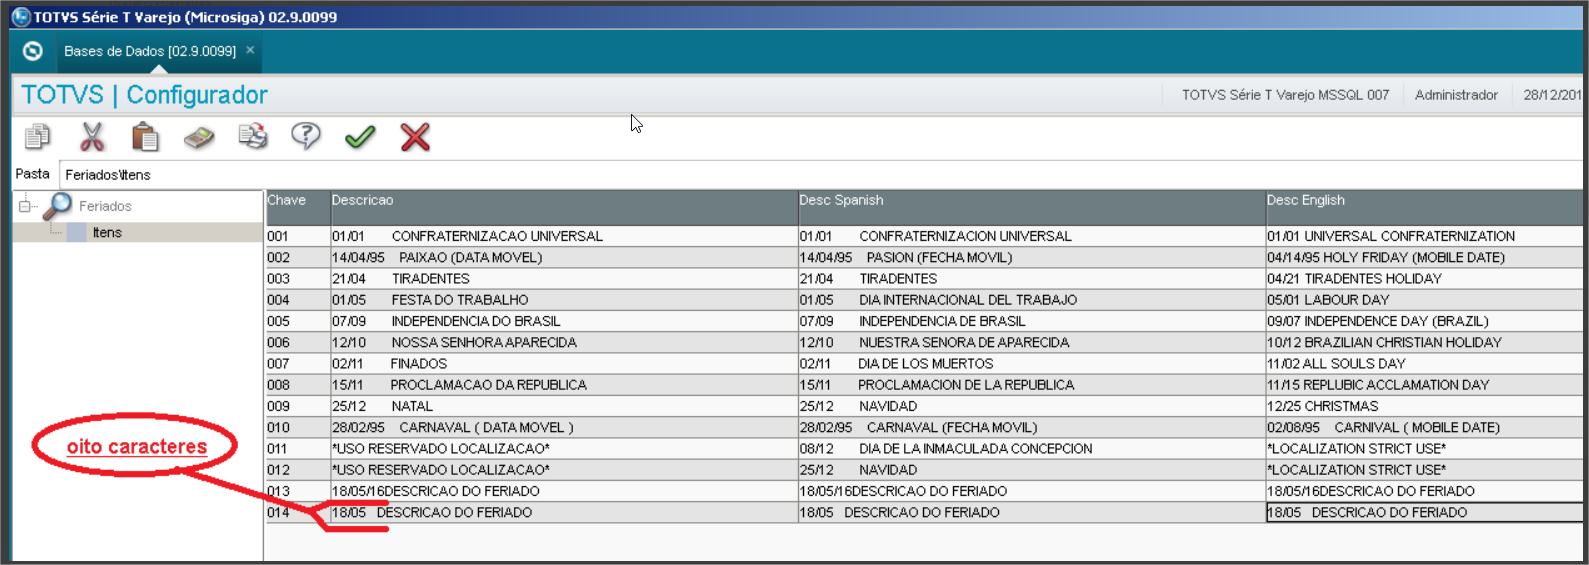Image resolution: width=1589 pixels, height=565 pixels.
Task: Click the TOTVS | Configurador title
Action: tap(144, 95)
